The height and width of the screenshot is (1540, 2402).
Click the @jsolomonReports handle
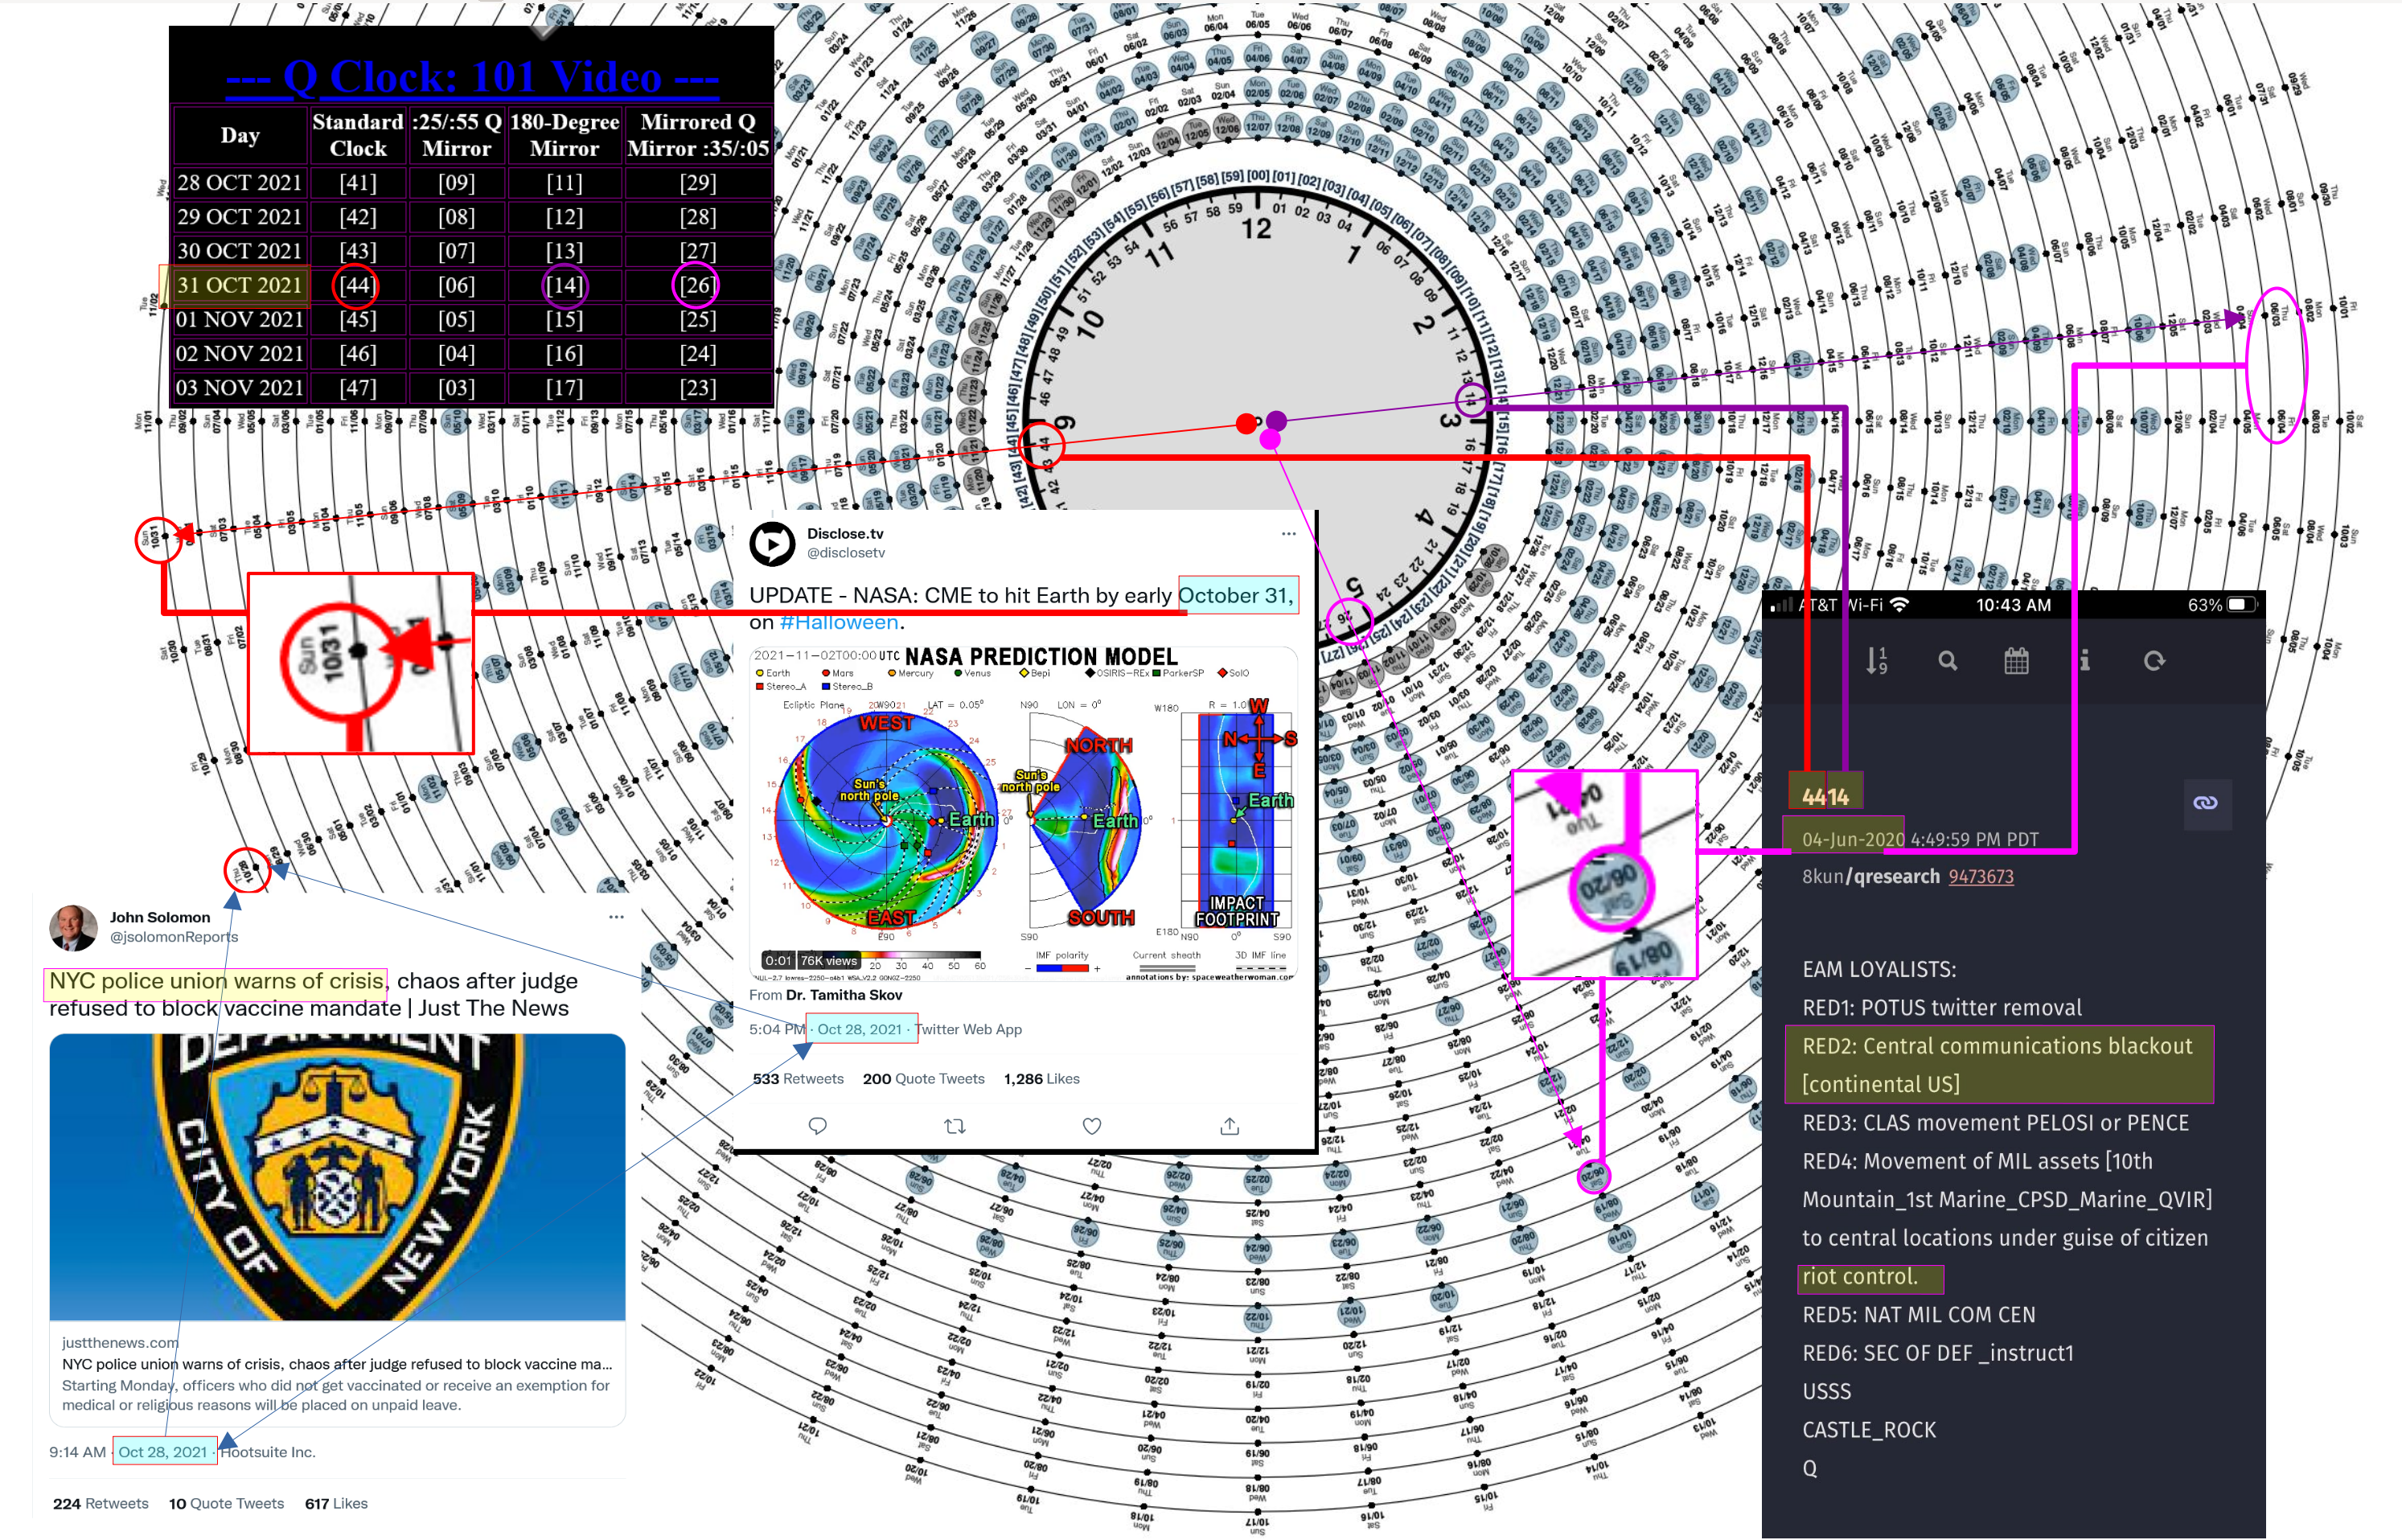pos(174,938)
